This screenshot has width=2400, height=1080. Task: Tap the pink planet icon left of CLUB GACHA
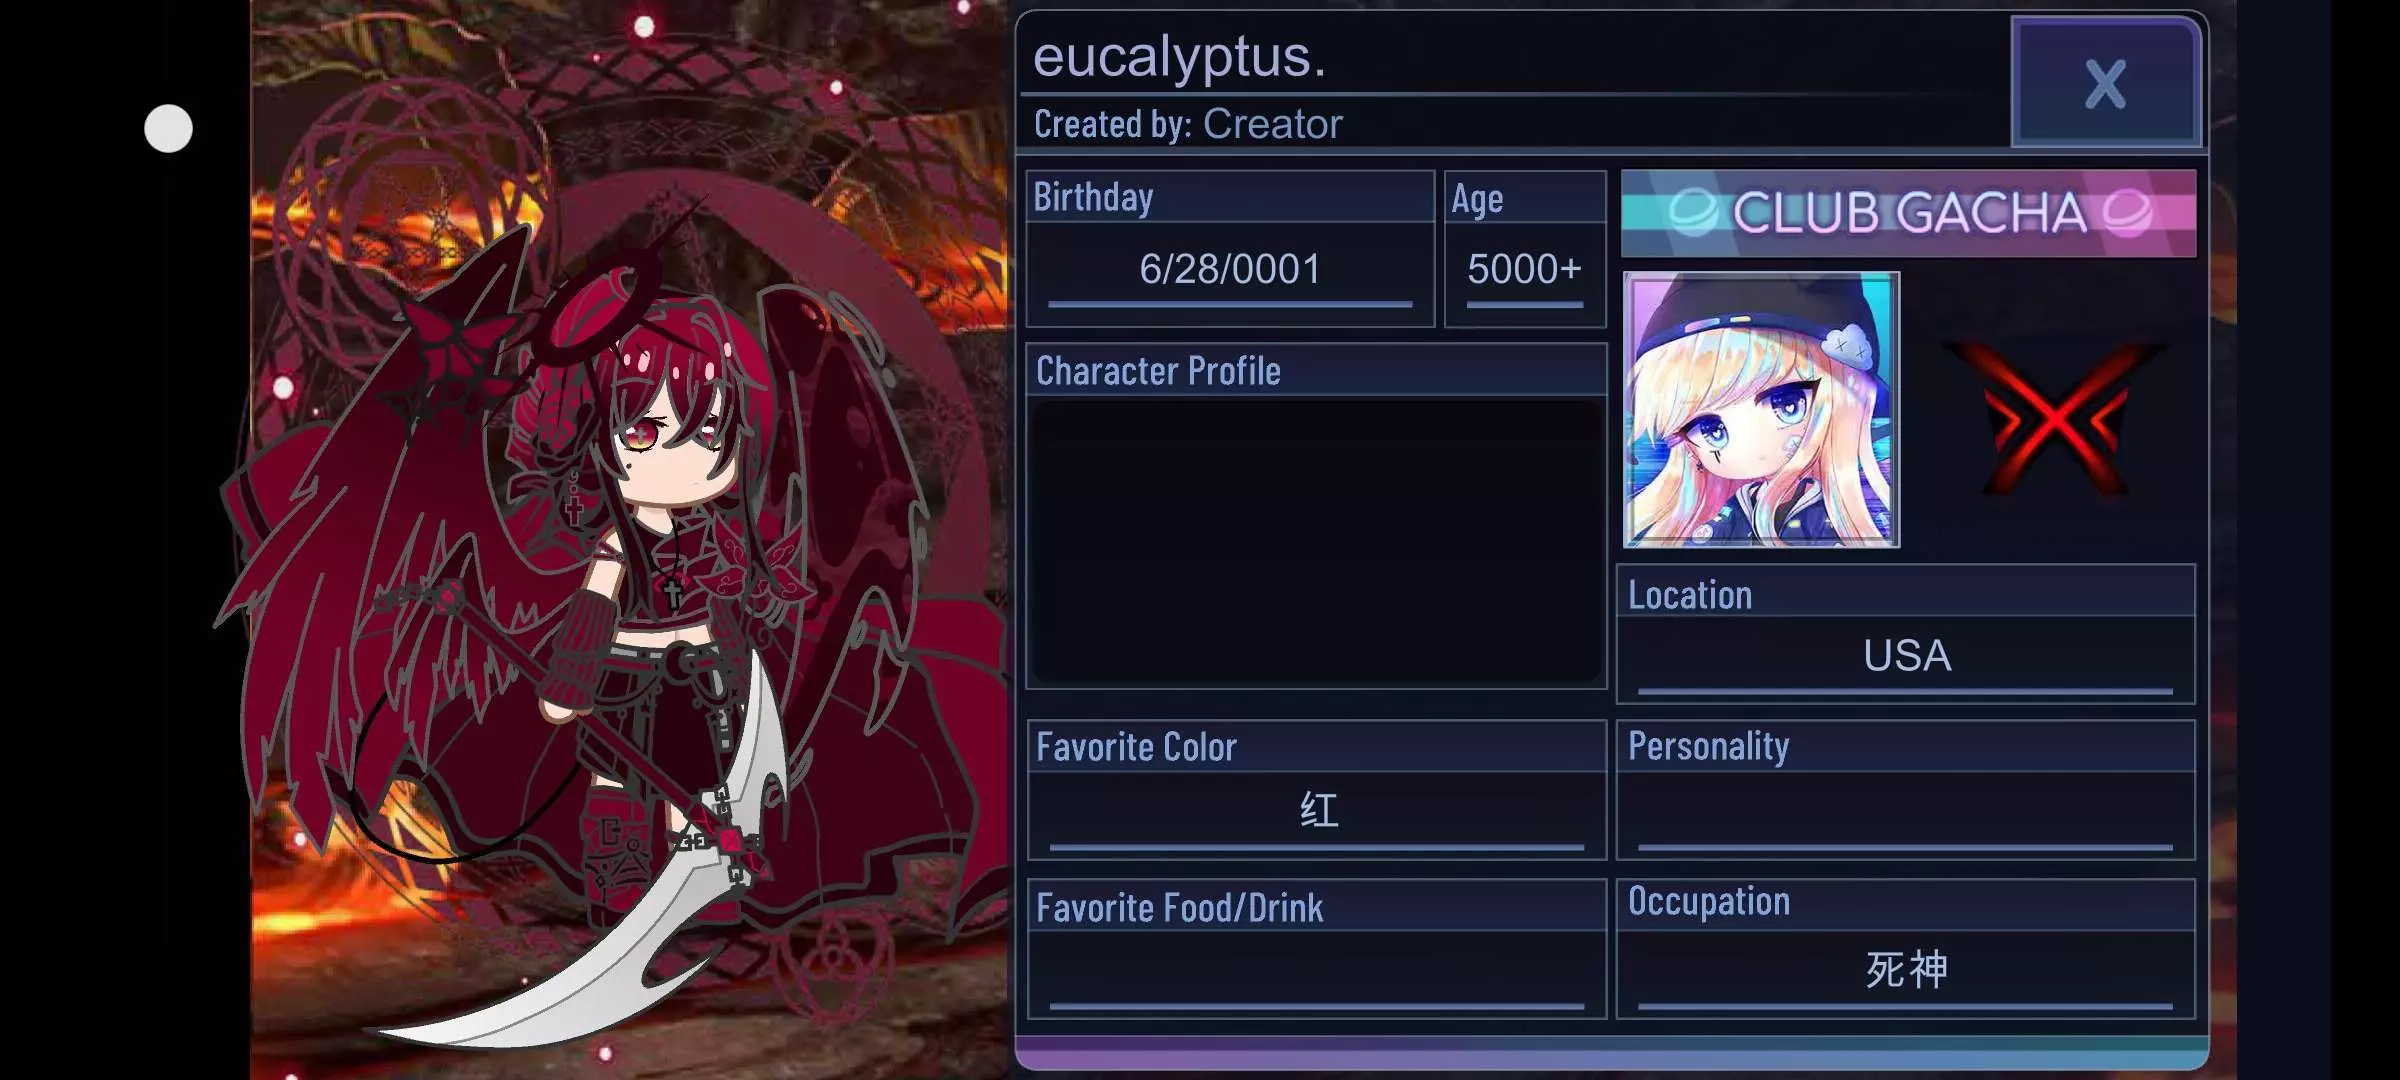pos(1693,212)
